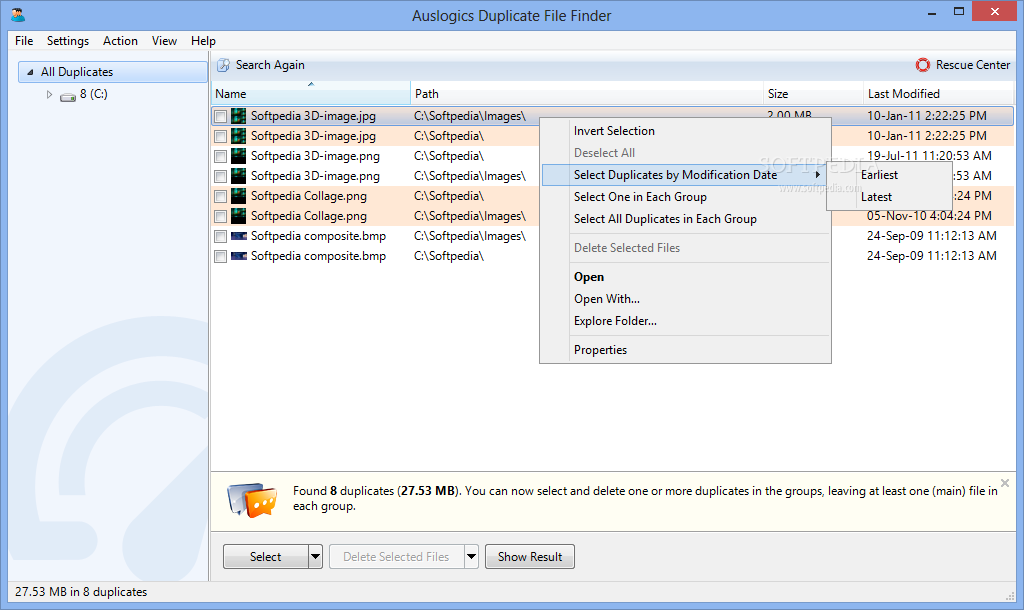
Task: Click the 8 (C:) drive icon
Action: click(x=68, y=96)
